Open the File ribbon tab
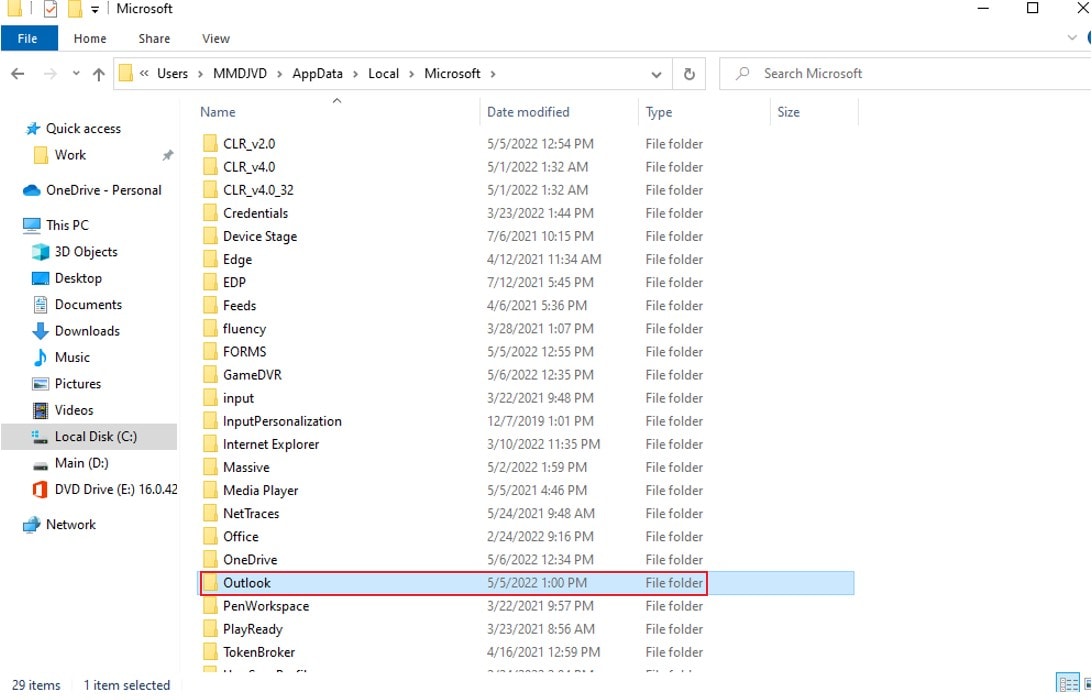The height and width of the screenshot is (700, 1092). point(29,38)
